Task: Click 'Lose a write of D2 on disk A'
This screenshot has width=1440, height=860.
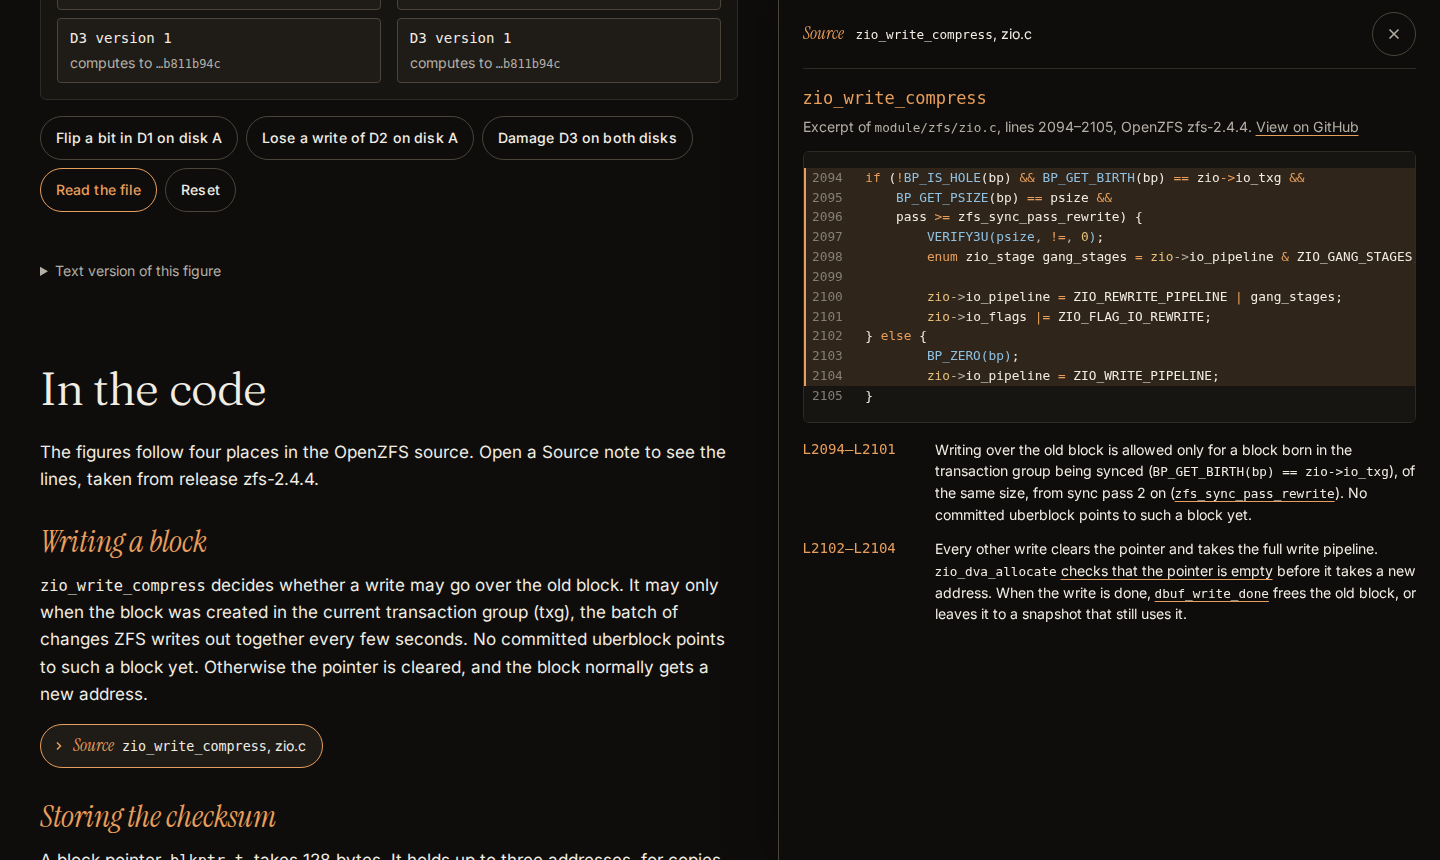Action: coord(360,138)
